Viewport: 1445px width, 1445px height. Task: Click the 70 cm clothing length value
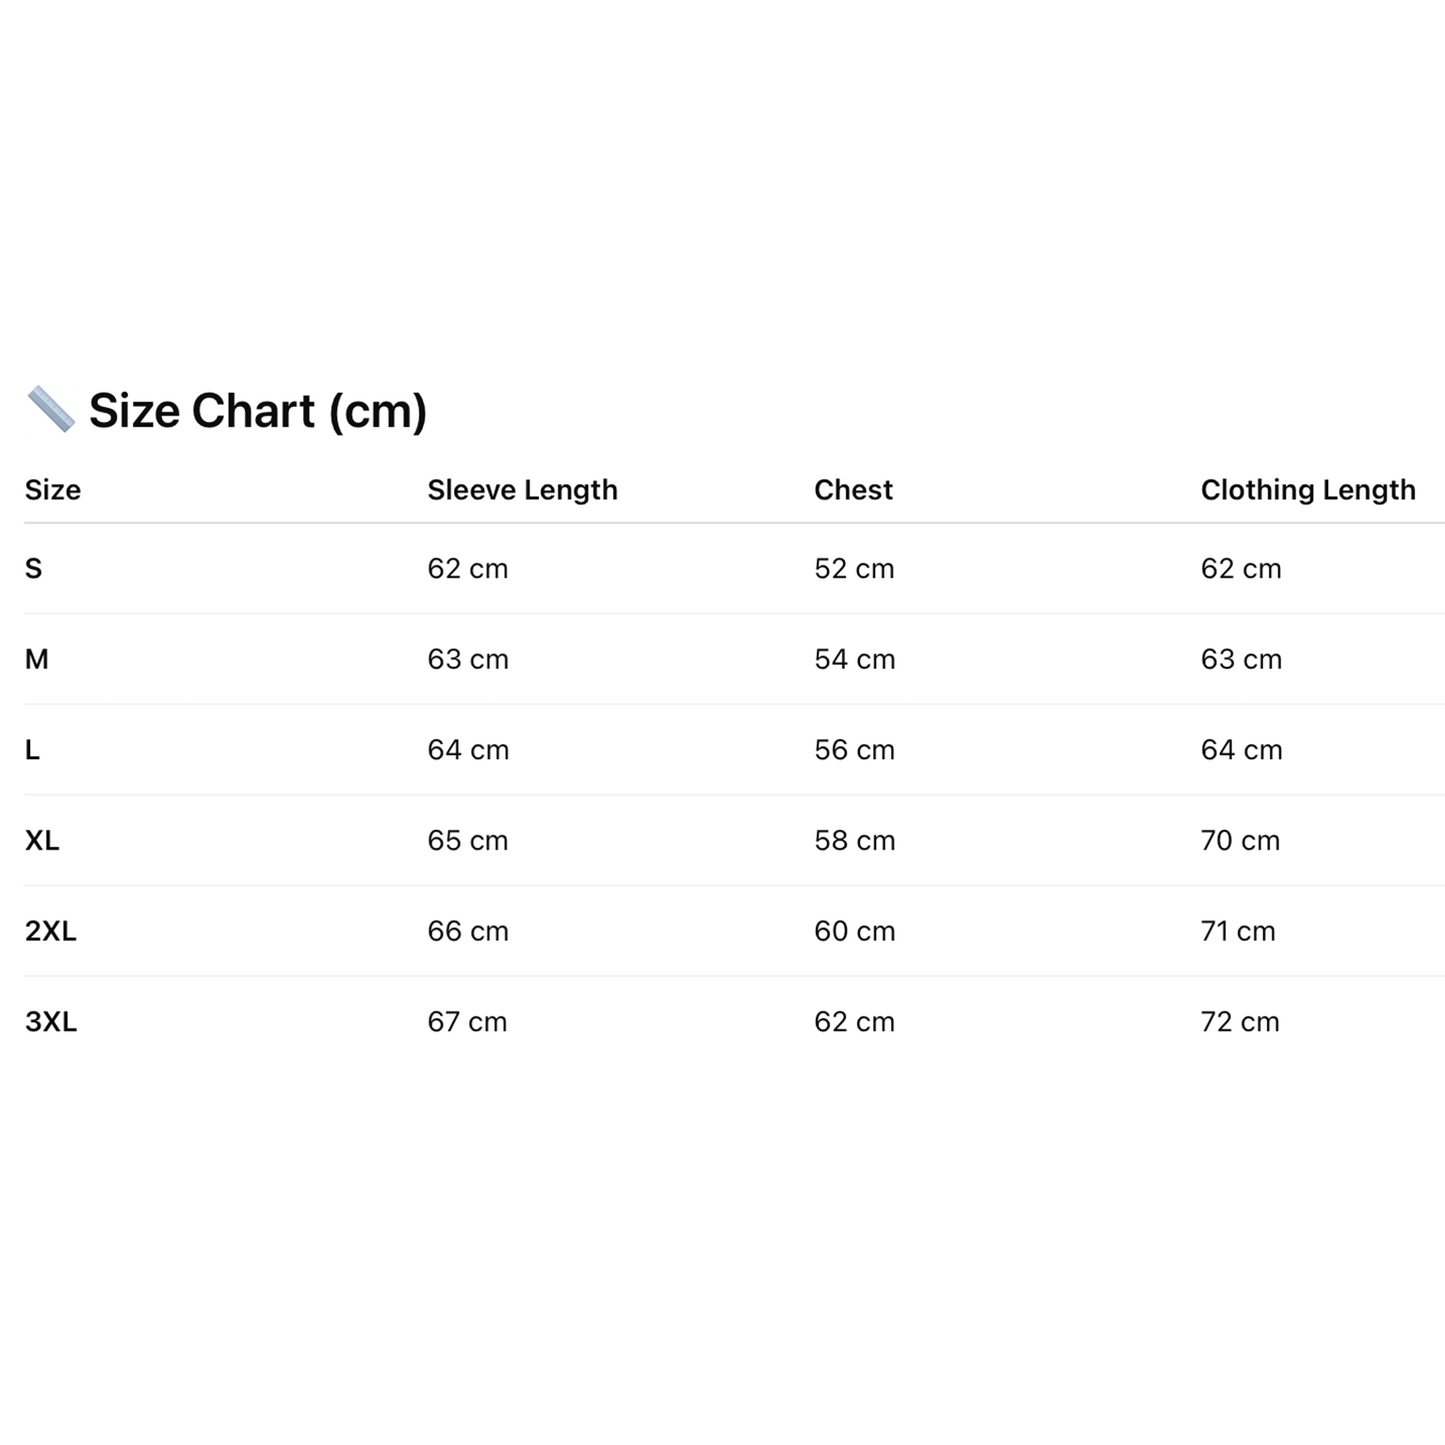pyautogui.click(x=1240, y=840)
